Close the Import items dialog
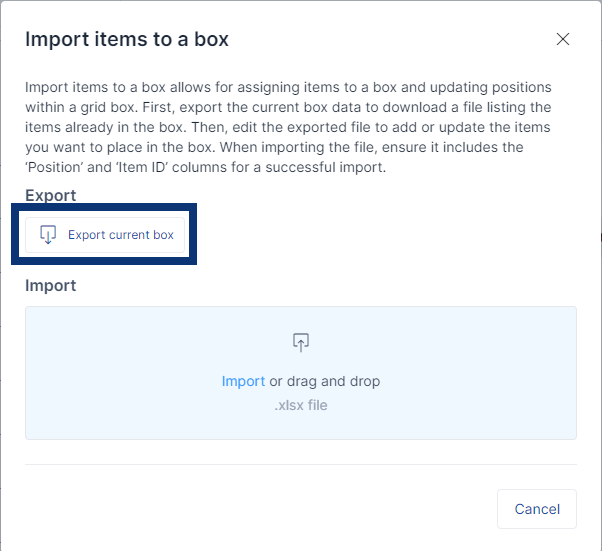The height and width of the screenshot is (551, 602). [563, 40]
